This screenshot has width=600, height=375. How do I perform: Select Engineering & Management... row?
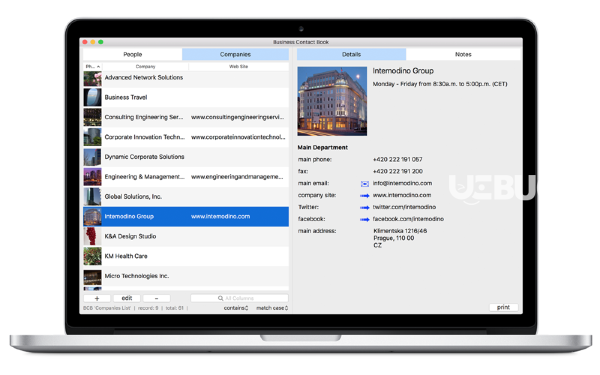coord(186,177)
